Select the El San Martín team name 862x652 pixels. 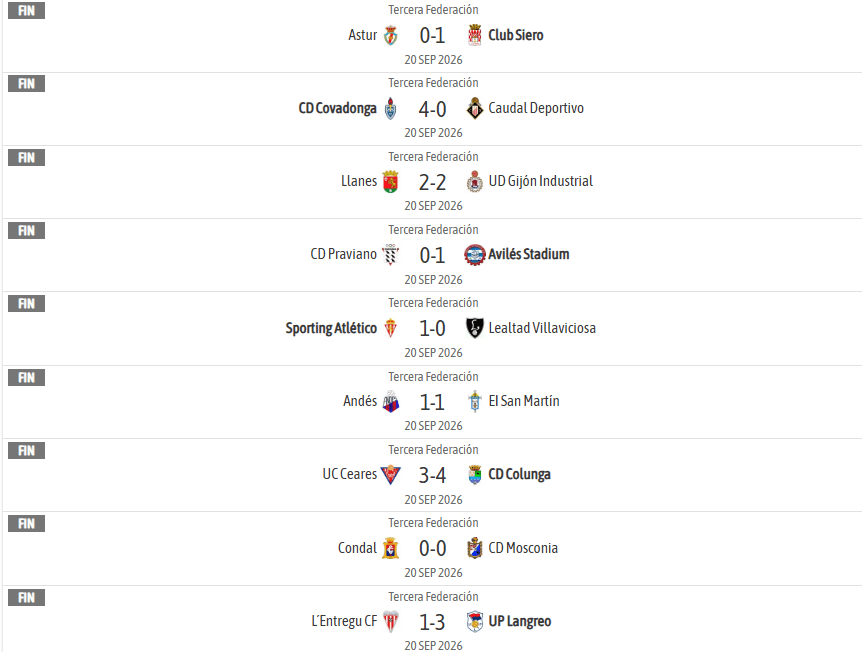pyautogui.click(x=524, y=401)
